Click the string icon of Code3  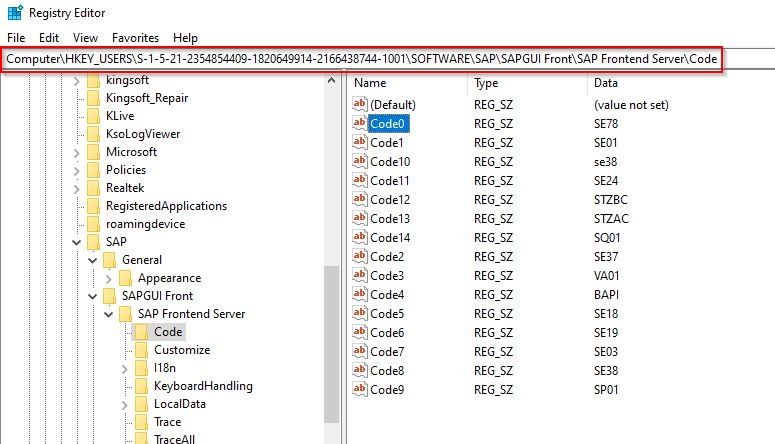360,275
